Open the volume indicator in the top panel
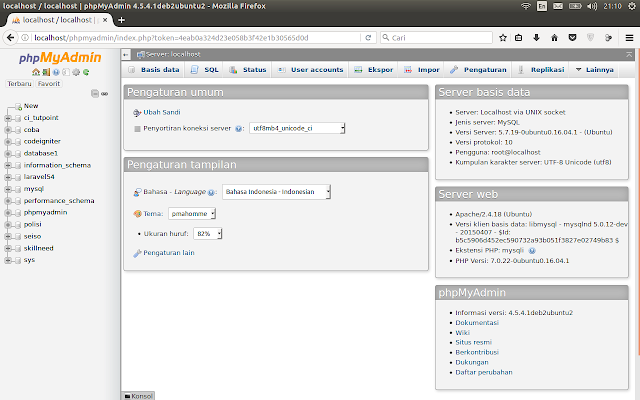 coord(592,6)
